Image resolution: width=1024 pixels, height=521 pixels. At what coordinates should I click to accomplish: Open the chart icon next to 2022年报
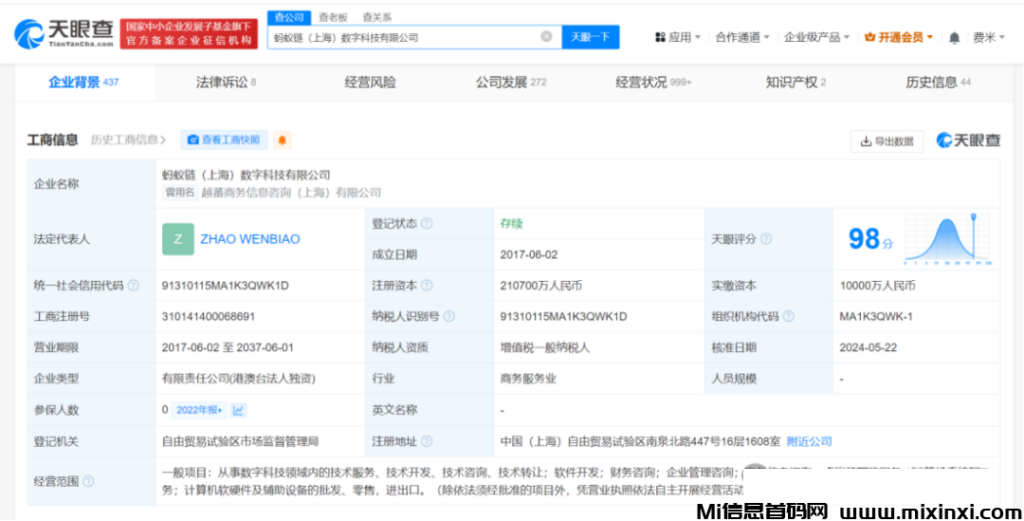click(x=239, y=410)
